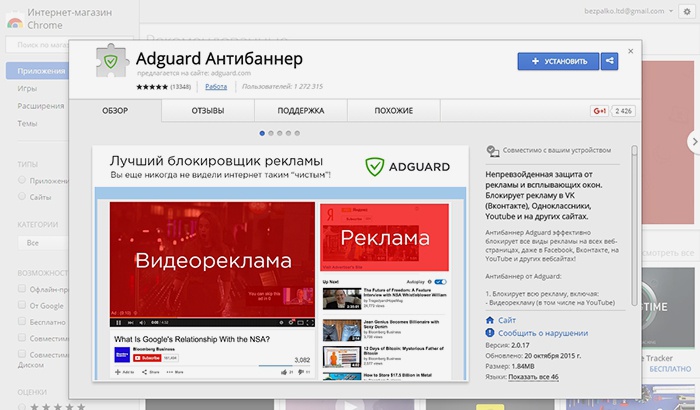Toggle the first Совместимо checkbox
The image size is (700, 410).
point(21,338)
